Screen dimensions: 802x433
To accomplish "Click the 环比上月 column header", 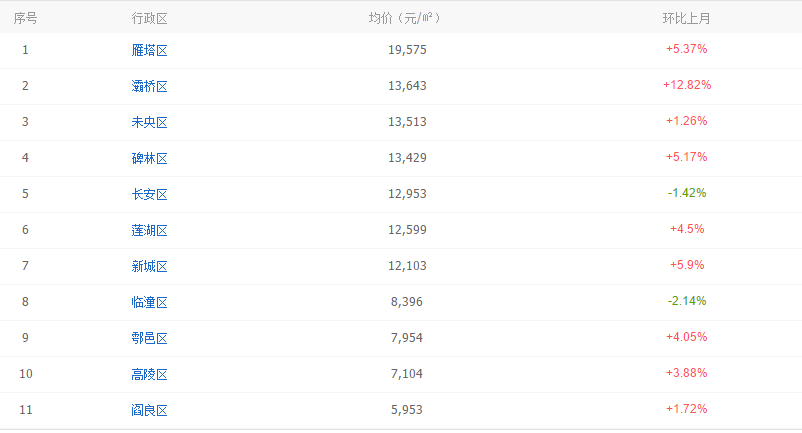I will pos(686,18).
